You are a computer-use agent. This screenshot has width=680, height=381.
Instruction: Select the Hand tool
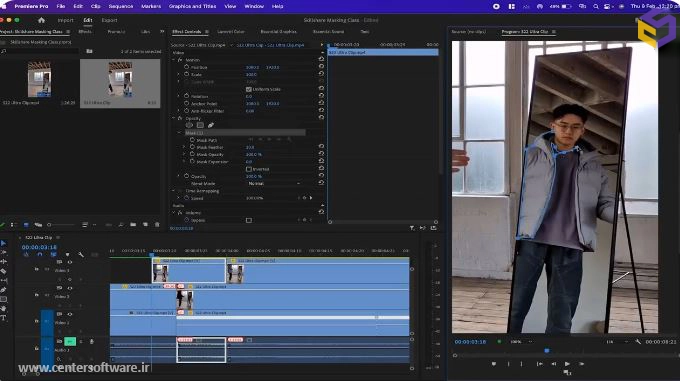[3, 309]
